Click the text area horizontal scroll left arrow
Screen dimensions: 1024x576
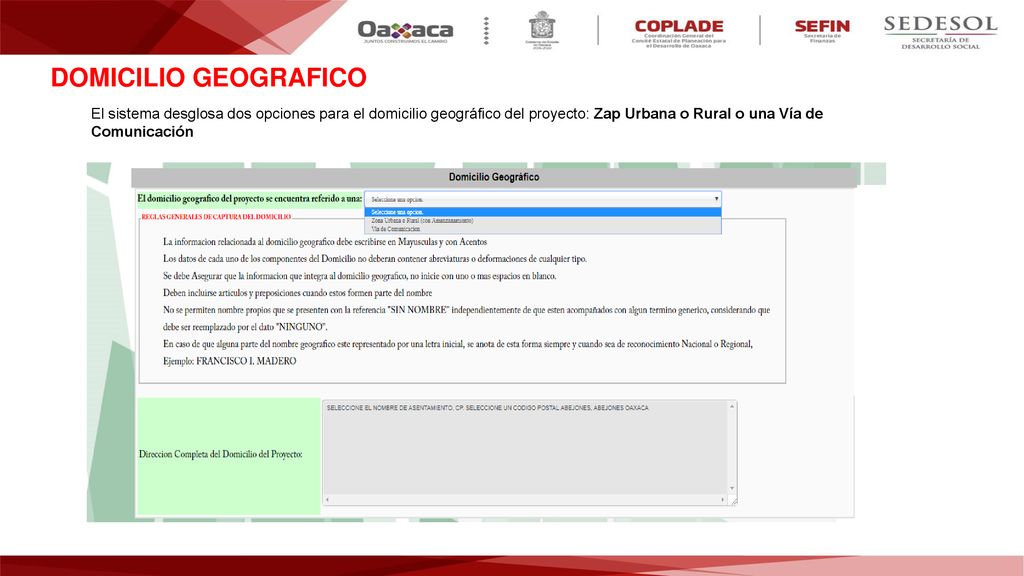[x=327, y=500]
